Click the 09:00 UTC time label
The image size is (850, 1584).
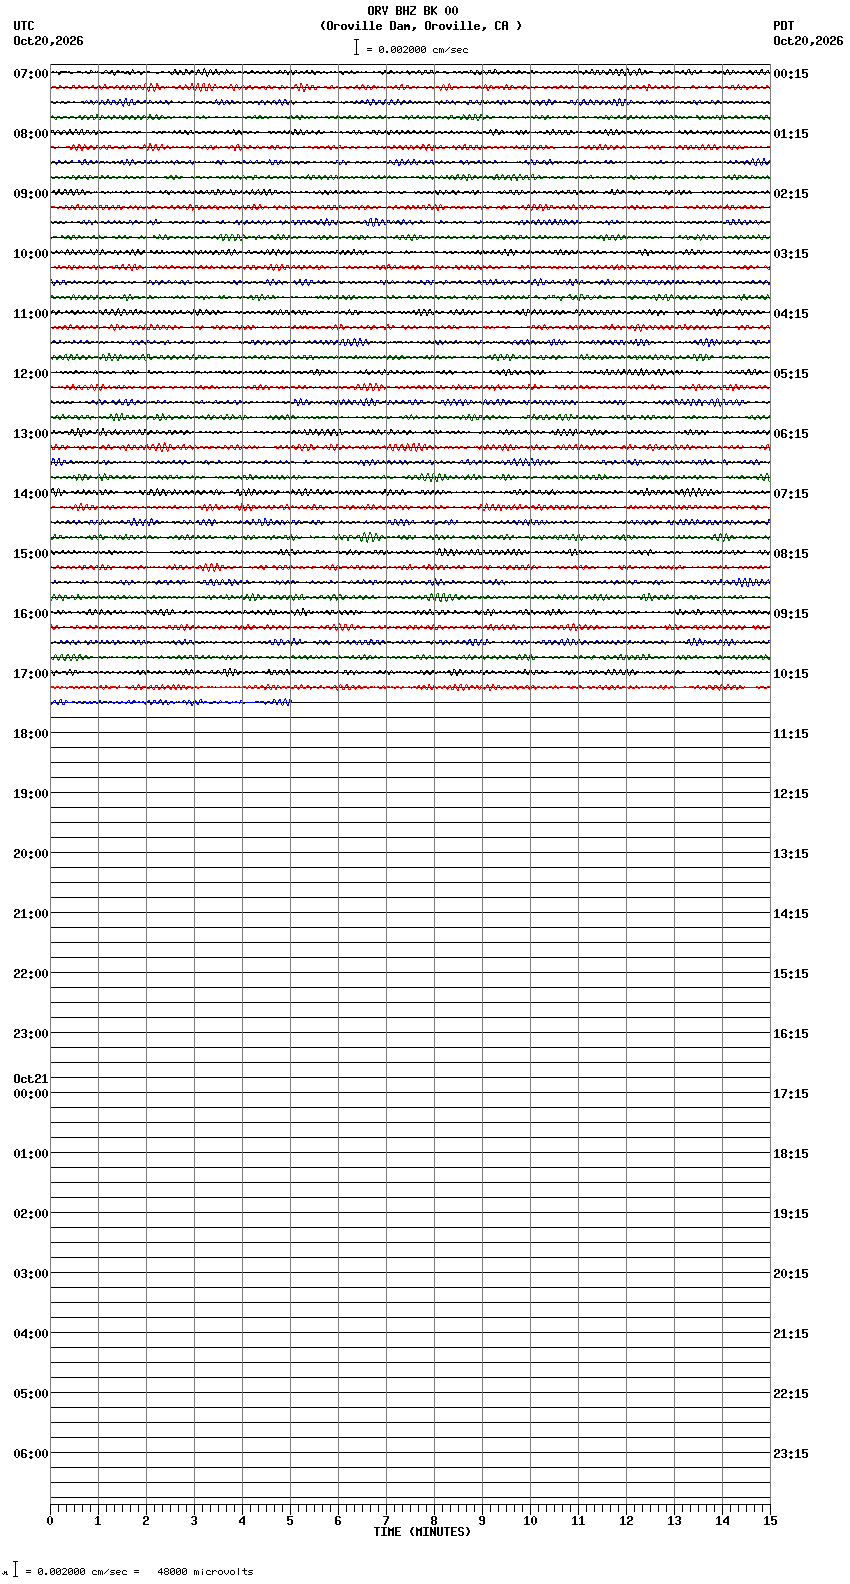[31, 194]
